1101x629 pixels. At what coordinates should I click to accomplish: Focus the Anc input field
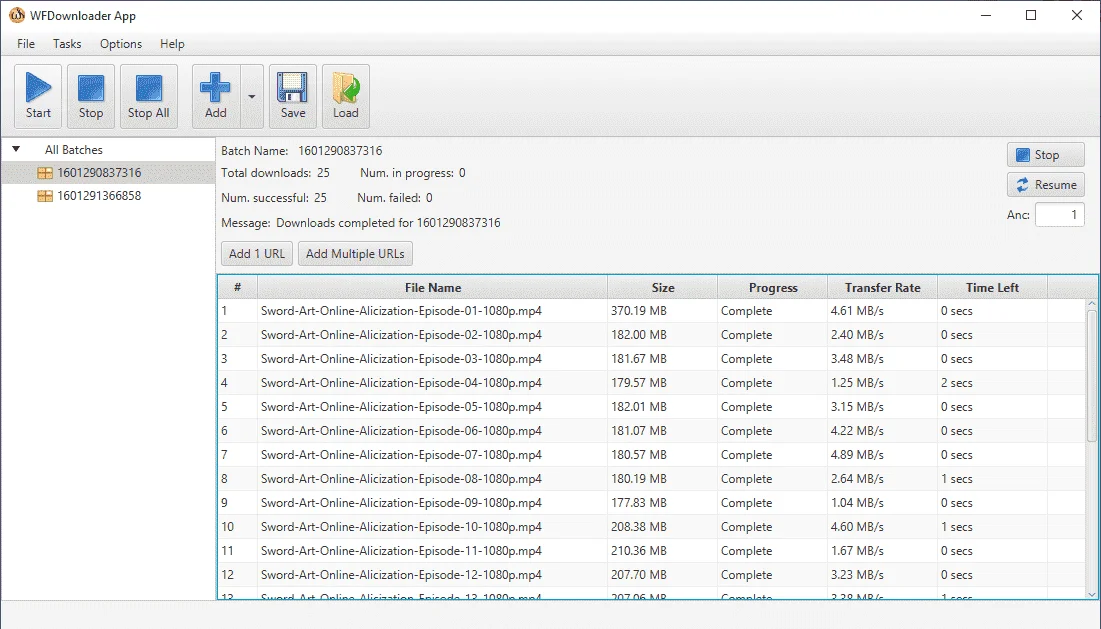(x=1060, y=215)
